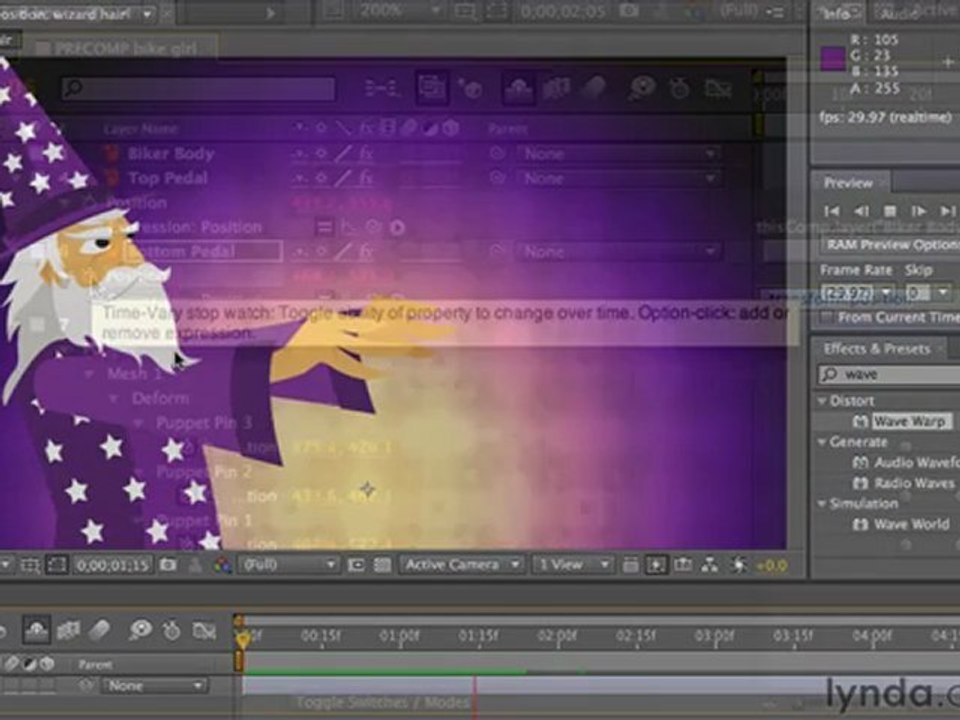Select the Effects & Presets tab
Image resolution: width=960 pixels, height=720 pixels.
(877, 348)
